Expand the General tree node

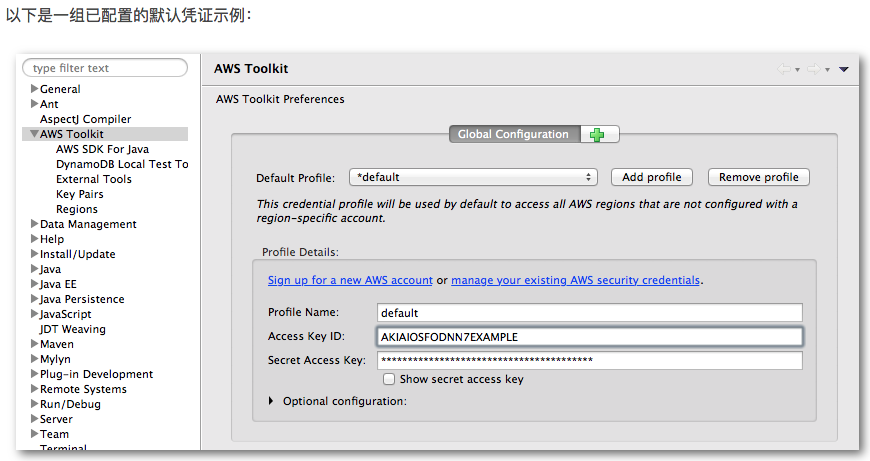pyautogui.click(x=34, y=88)
